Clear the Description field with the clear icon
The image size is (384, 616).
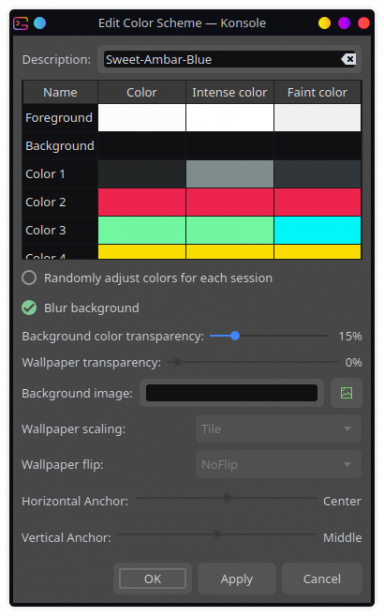coord(348,59)
